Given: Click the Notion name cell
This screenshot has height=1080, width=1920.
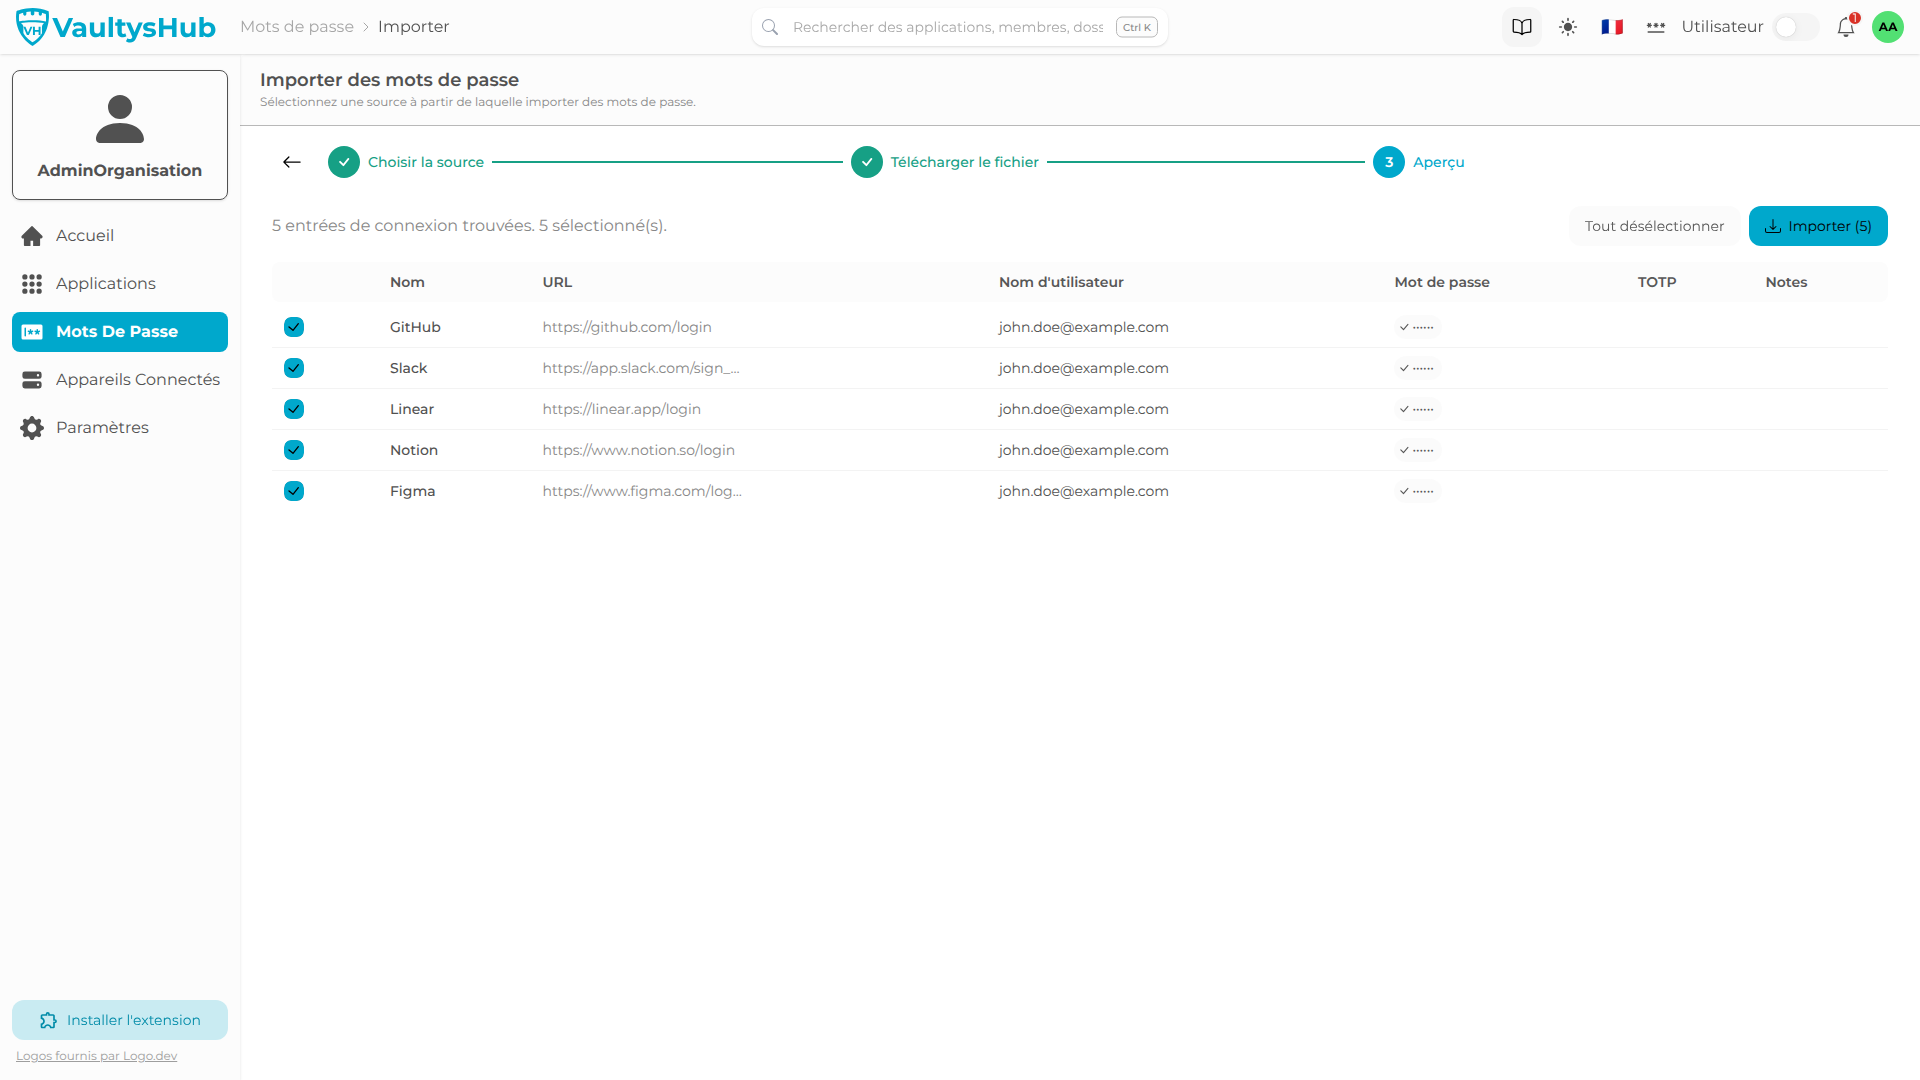Looking at the screenshot, I should 414,450.
